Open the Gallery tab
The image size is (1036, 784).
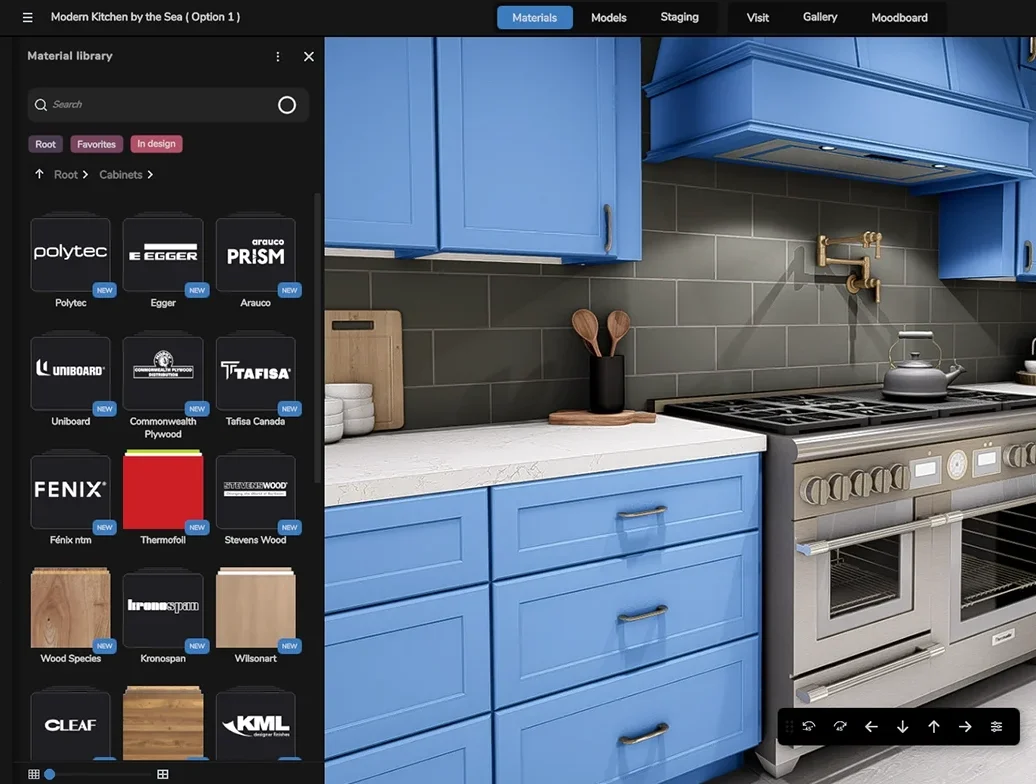820,17
